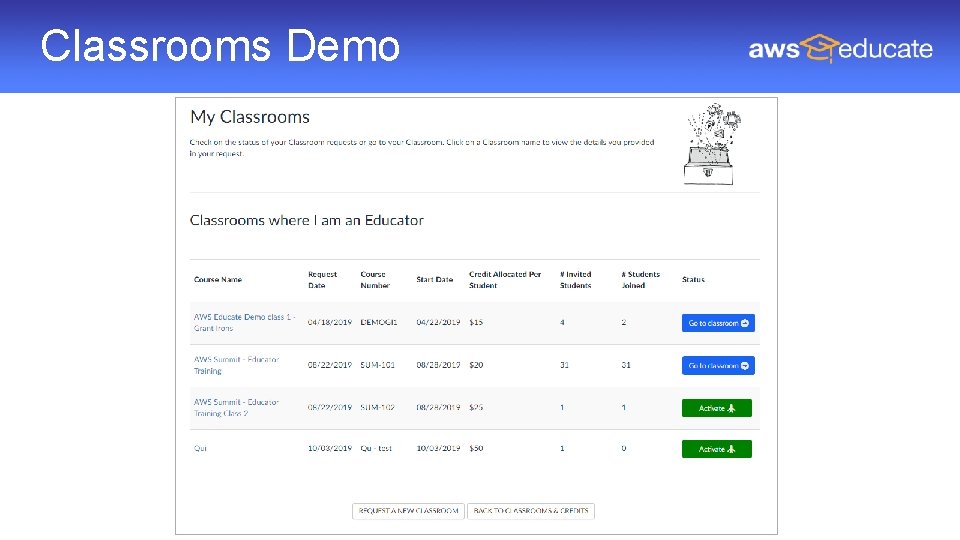Click course number SUM-102
Image resolution: width=960 pixels, height=540 pixels.
(377, 407)
